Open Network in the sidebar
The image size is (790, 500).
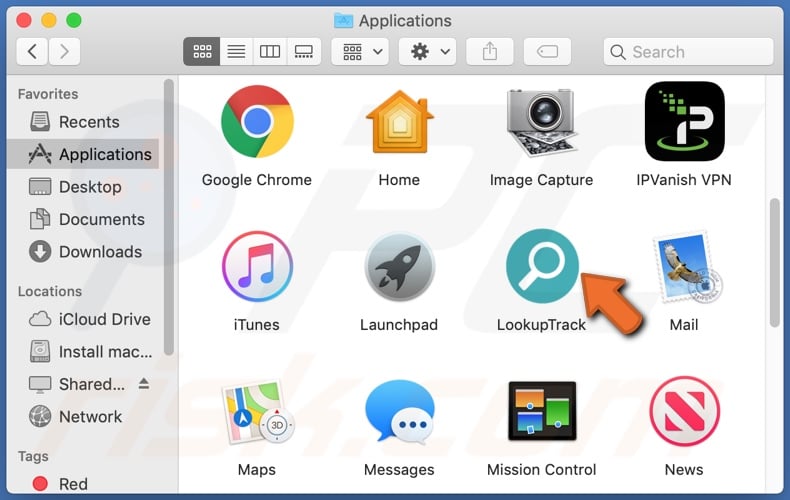click(x=83, y=417)
